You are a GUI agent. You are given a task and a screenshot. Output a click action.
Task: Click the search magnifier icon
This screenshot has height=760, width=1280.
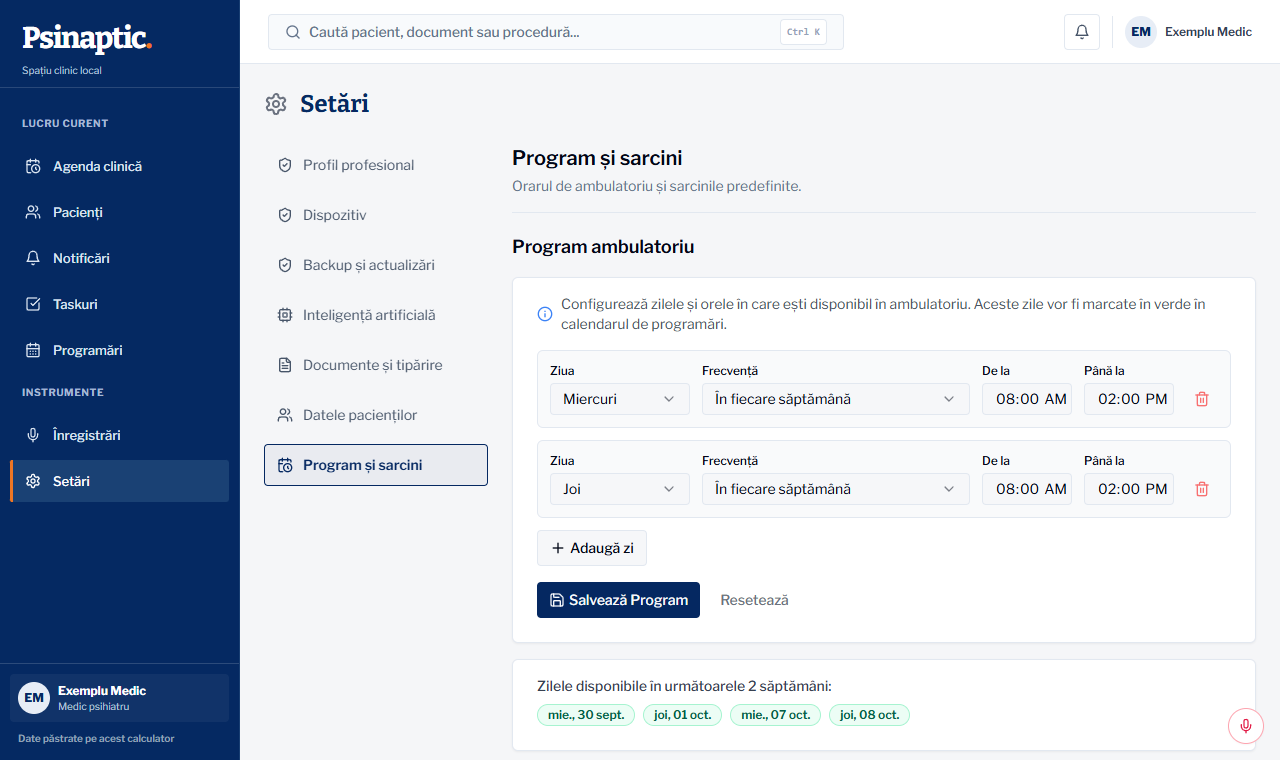click(x=293, y=32)
